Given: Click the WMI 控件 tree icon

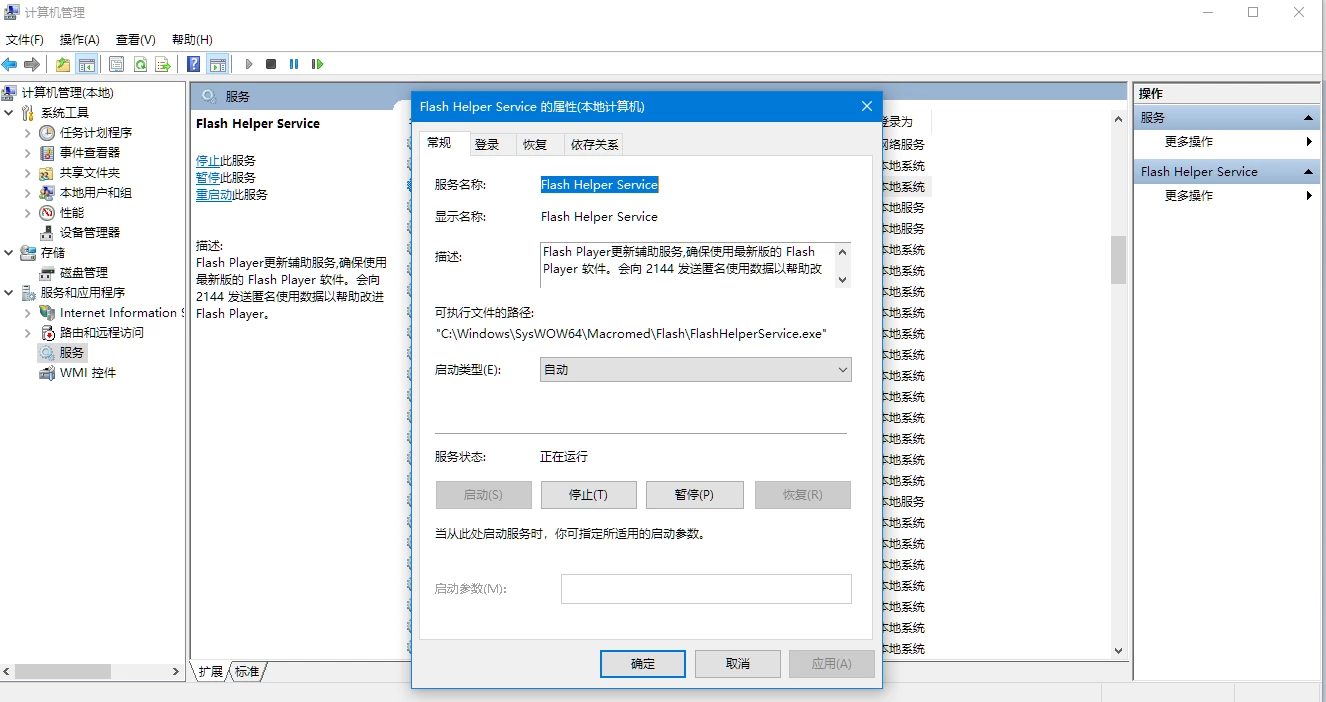Looking at the screenshot, I should coord(47,373).
